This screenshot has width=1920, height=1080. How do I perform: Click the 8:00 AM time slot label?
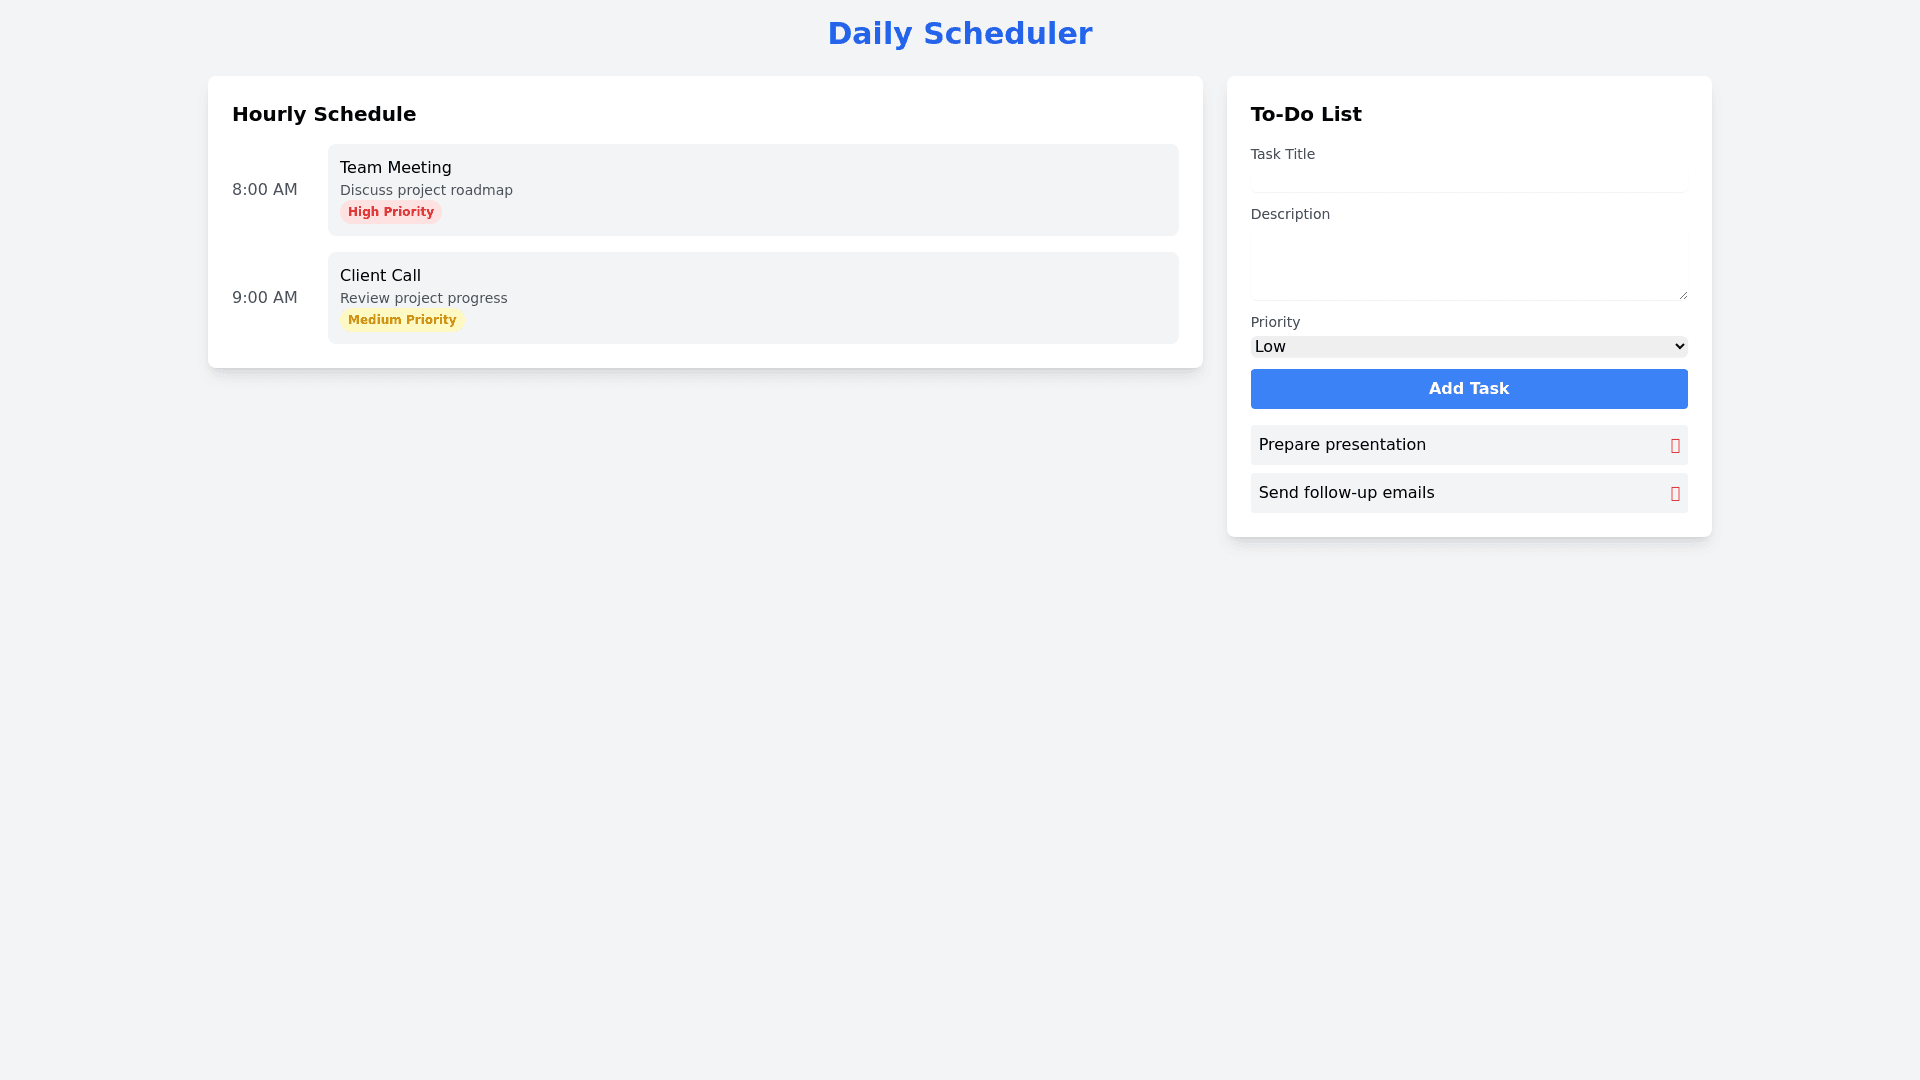coord(265,190)
